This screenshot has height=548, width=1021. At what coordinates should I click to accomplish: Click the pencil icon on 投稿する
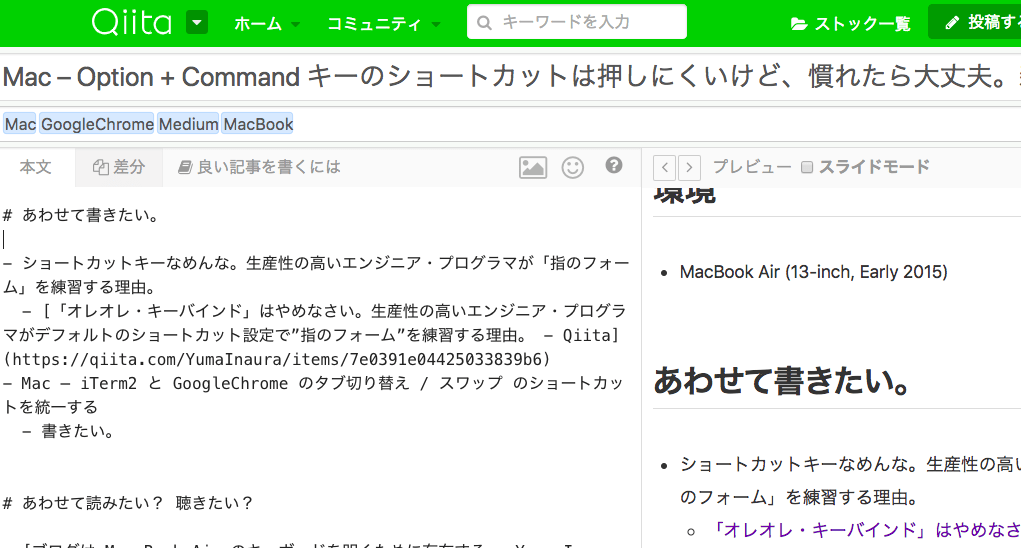pos(952,23)
